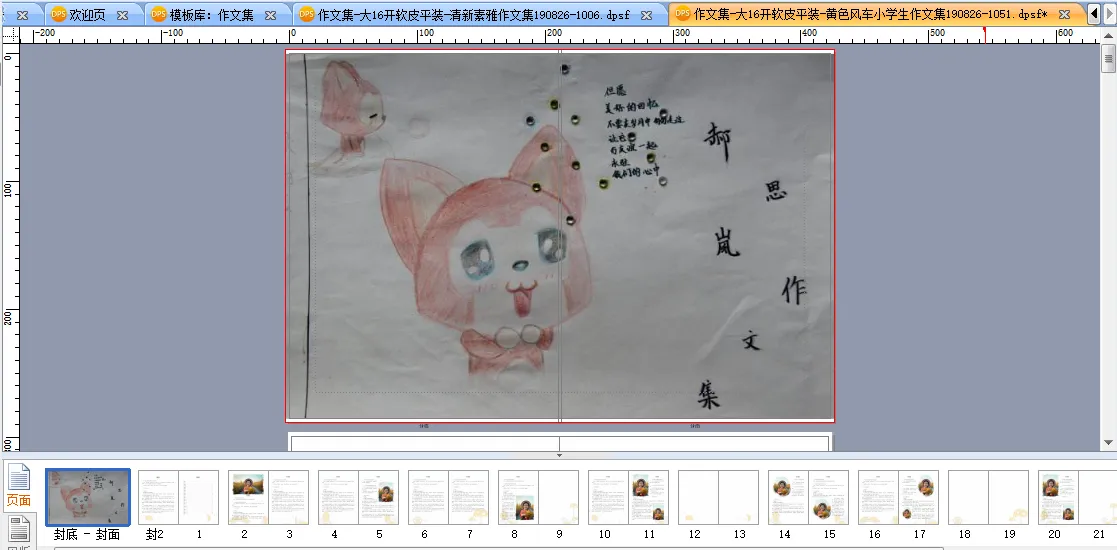Image resolution: width=1117 pixels, height=550 pixels.
Task: Open the pages 14-15 spread thumbnail
Action: click(x=808, y=497)
